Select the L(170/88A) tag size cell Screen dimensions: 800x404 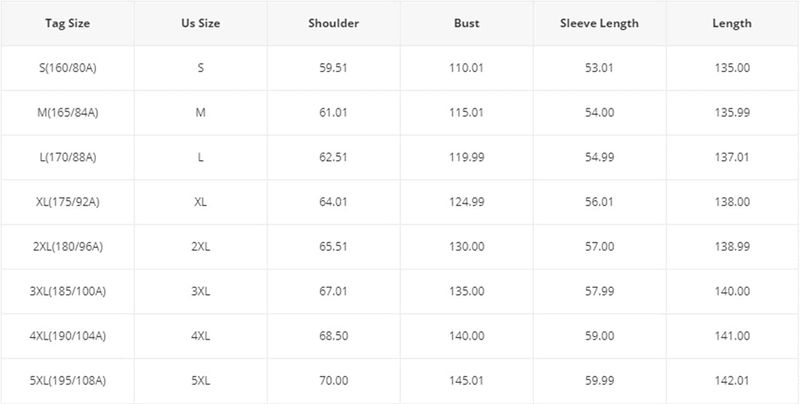point(68,157)
